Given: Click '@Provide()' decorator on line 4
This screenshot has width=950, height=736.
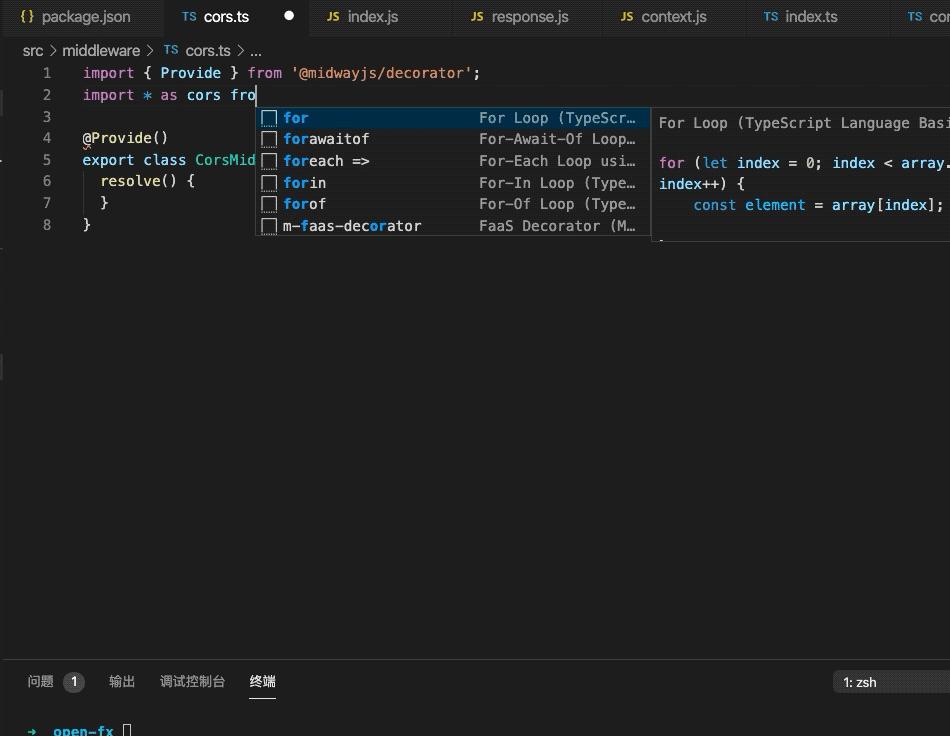Looking at the screenshot, I should point(125,138).
